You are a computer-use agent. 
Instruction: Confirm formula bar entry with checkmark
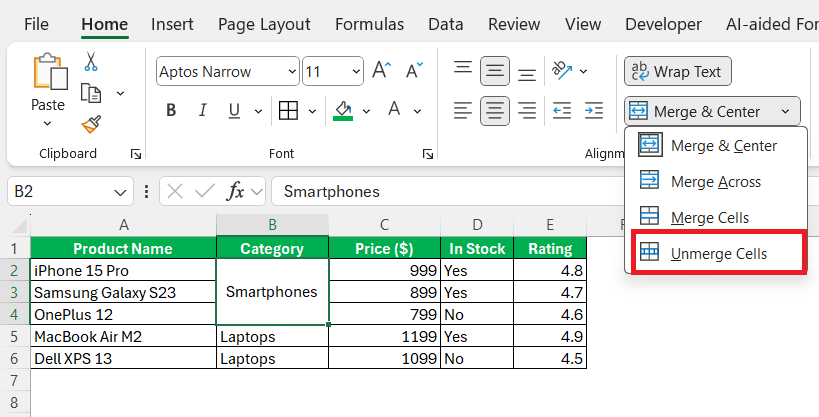click(205, 191)
